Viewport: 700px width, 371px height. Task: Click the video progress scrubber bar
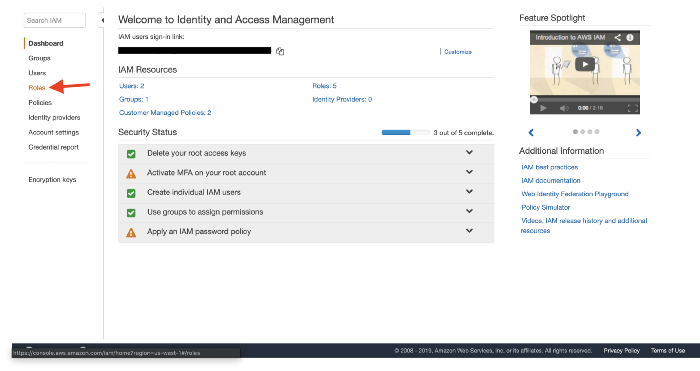[x=585, y=99]
